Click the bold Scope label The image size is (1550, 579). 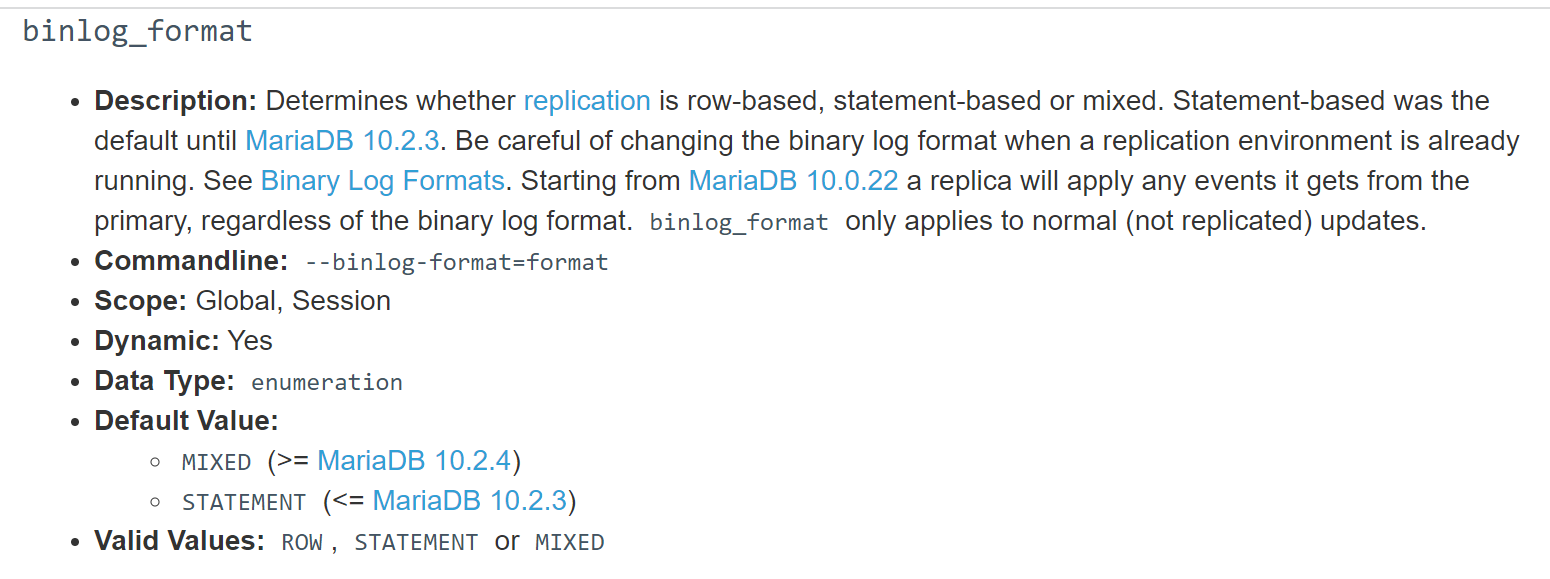140,301
